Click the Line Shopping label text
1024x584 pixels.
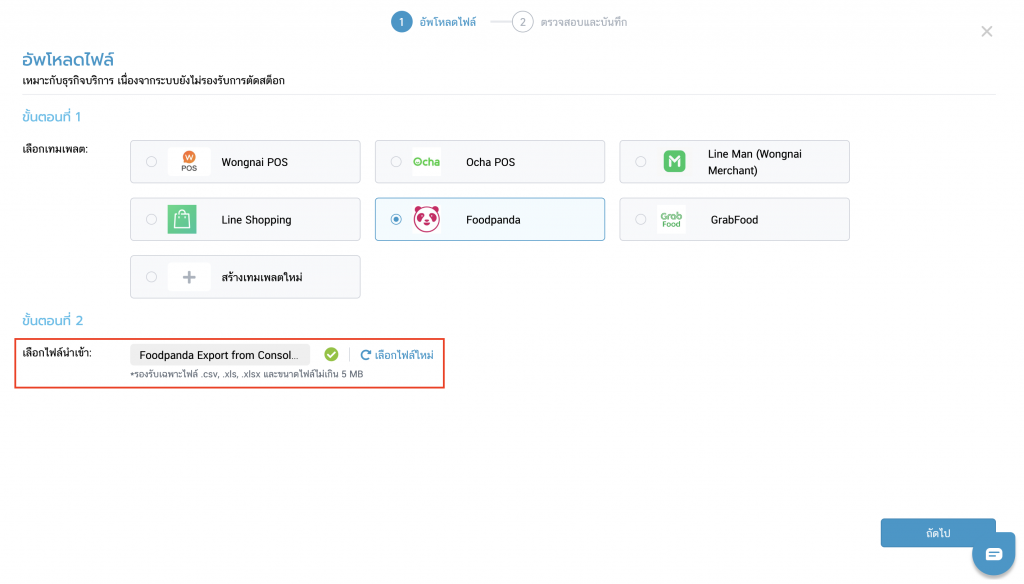(x=256, y=219)
